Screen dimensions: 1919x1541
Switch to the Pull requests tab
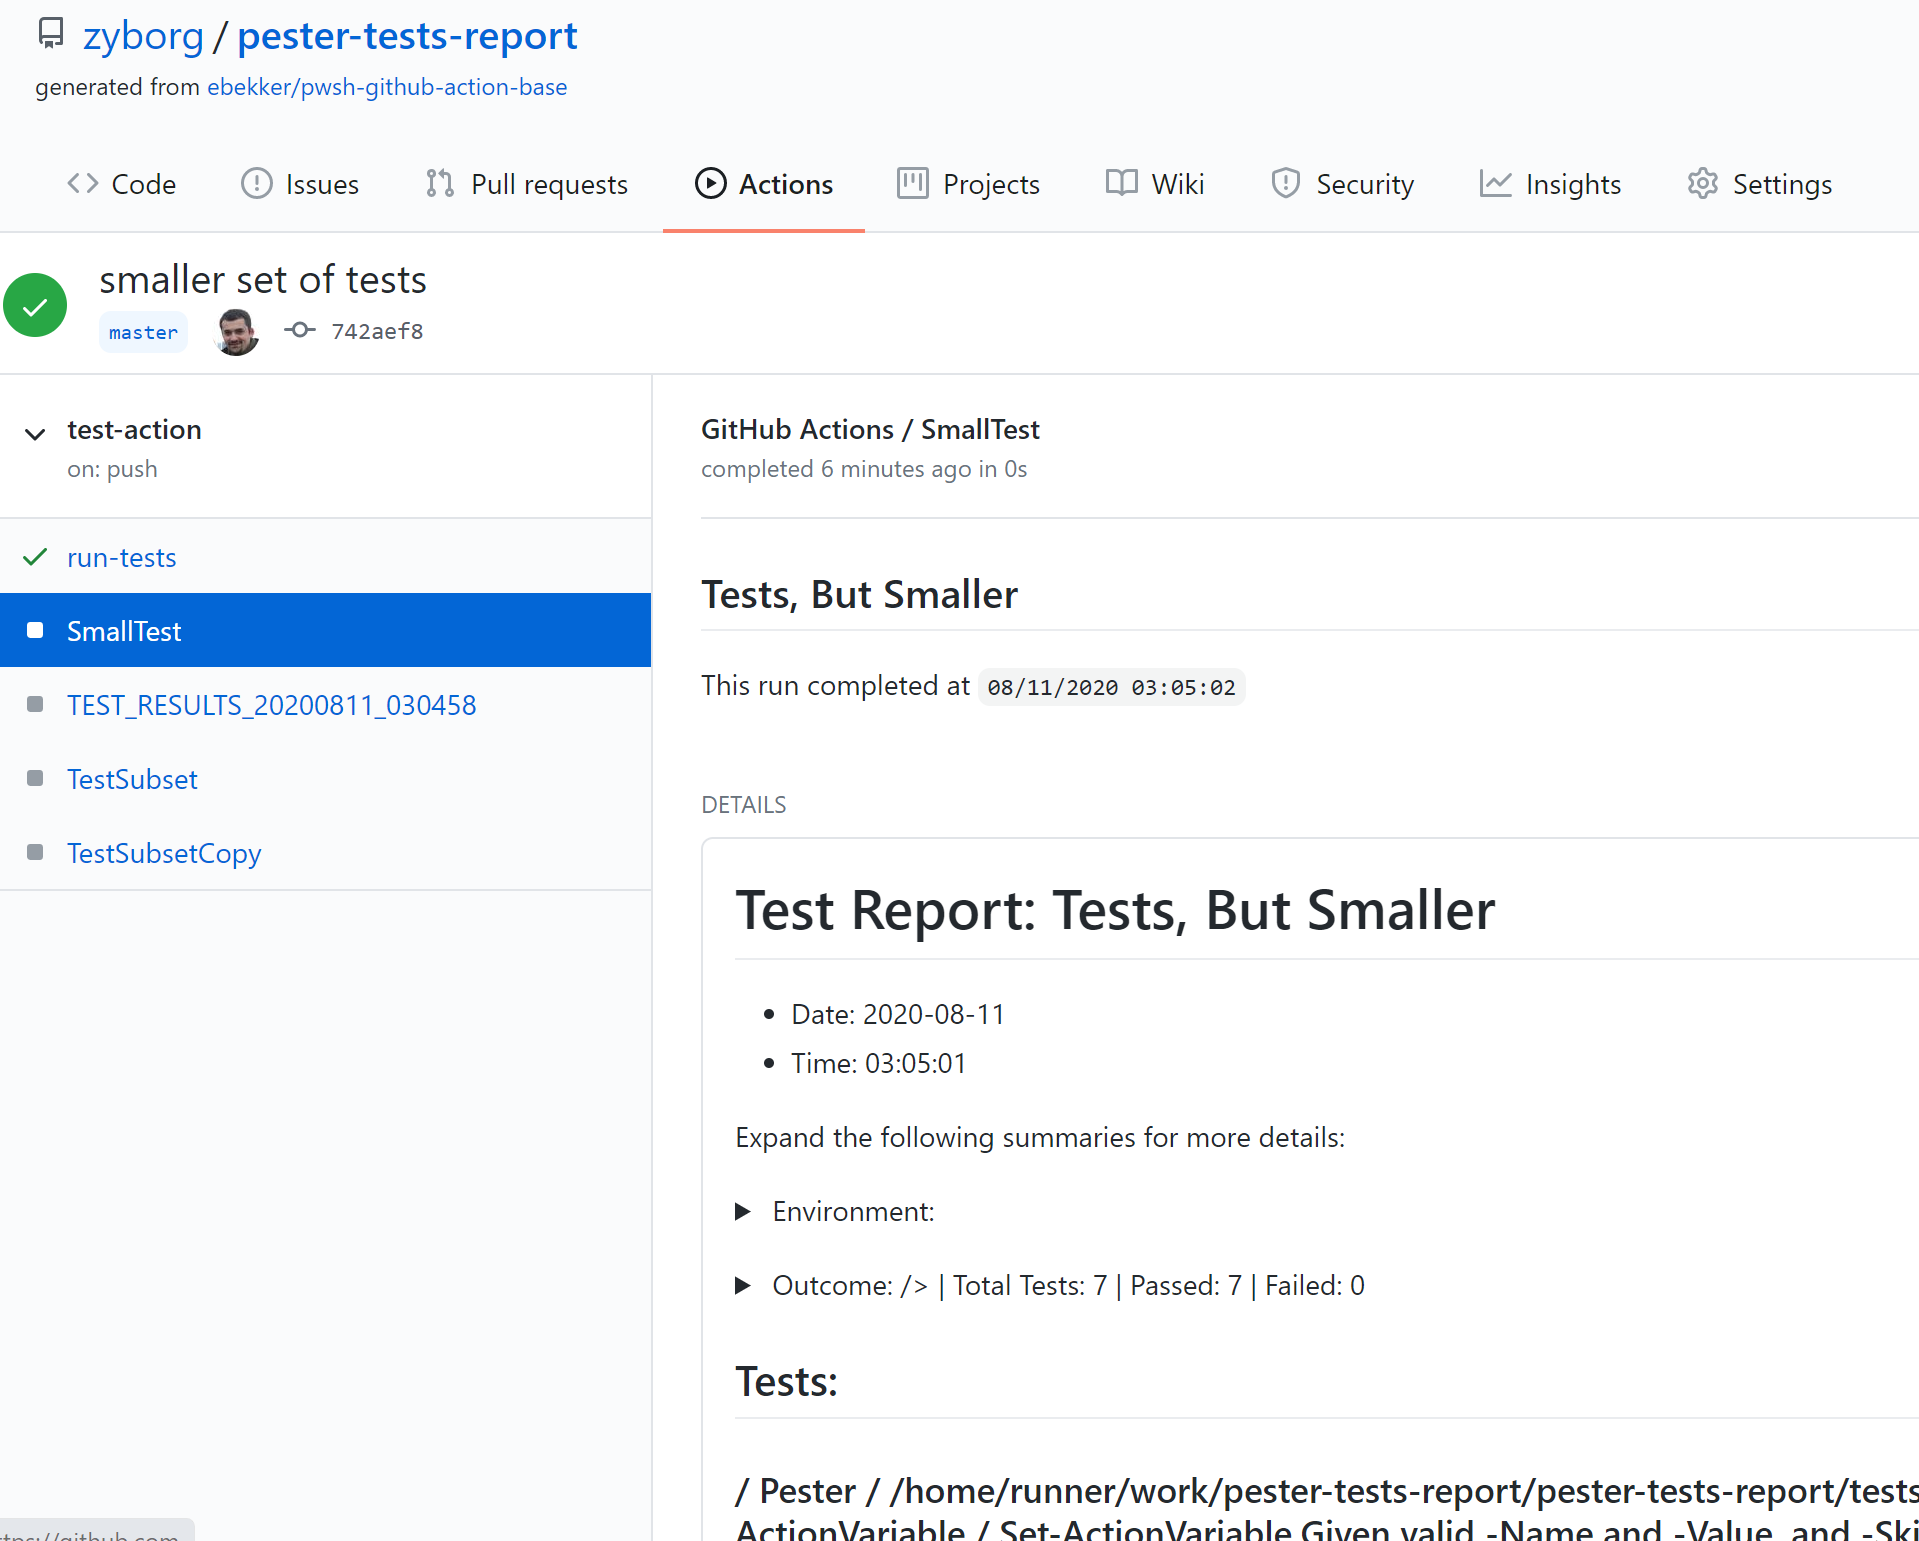527,184
